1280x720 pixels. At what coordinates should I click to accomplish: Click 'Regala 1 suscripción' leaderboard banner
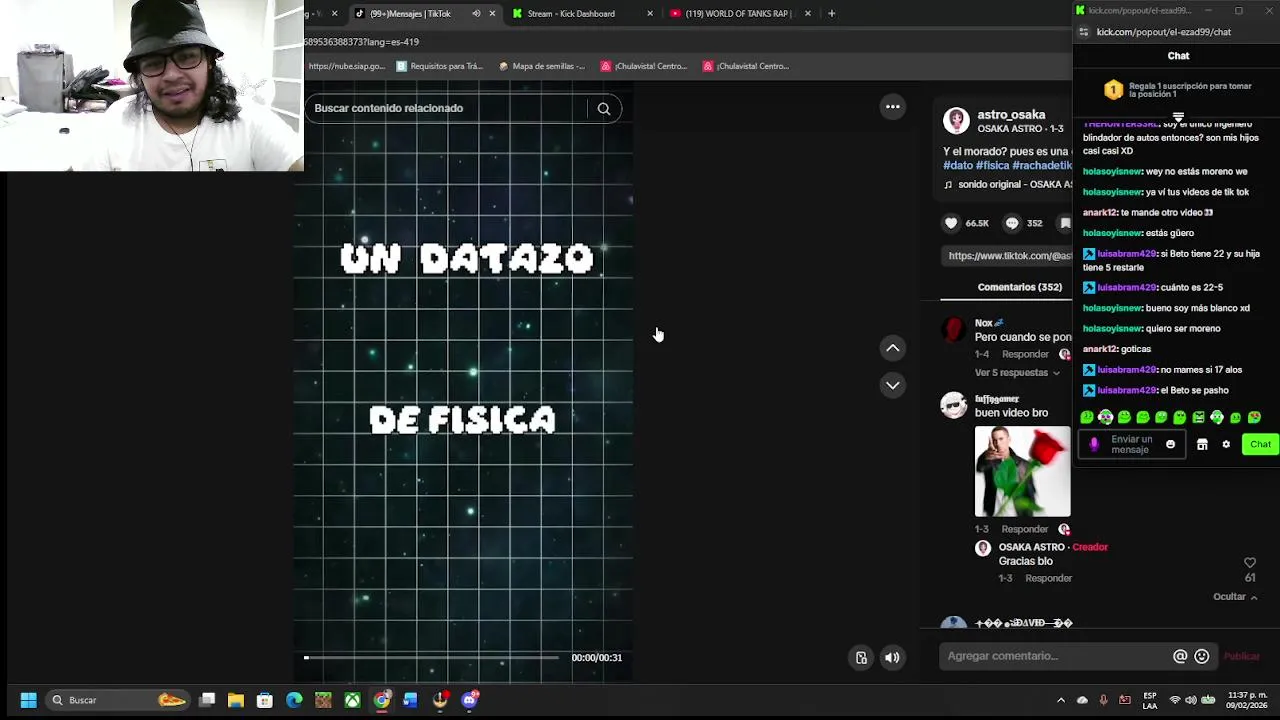pyautogui.click(x=1178, y=90)
